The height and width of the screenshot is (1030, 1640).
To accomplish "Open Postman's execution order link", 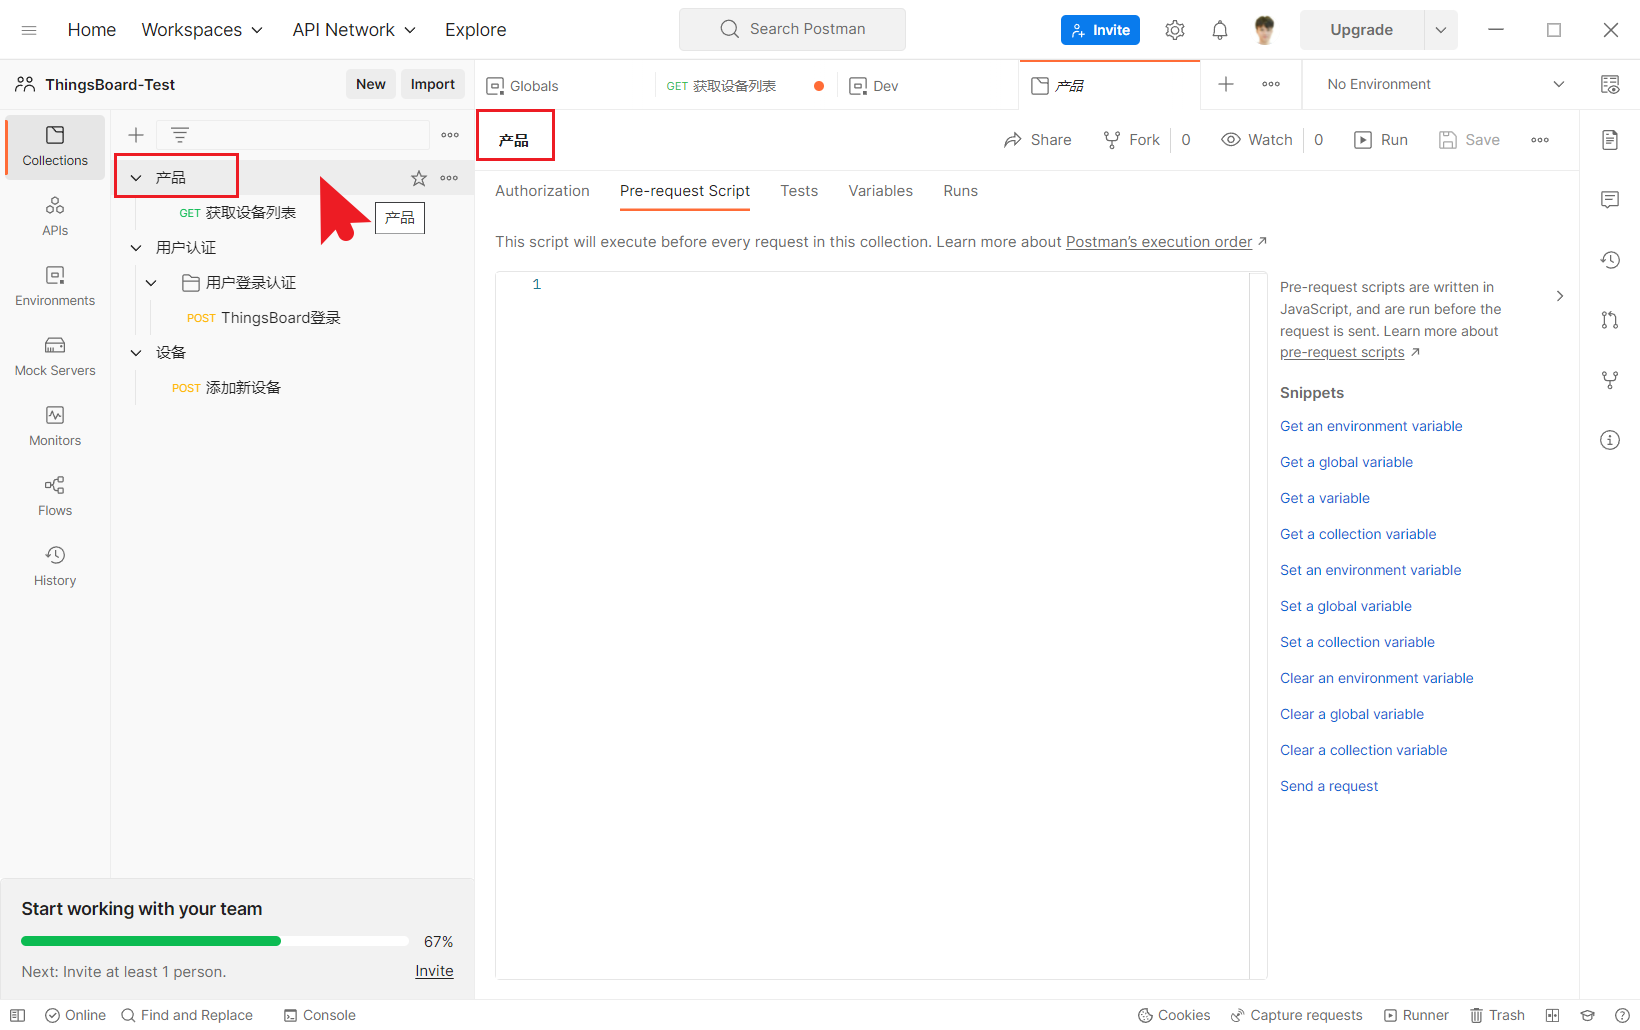I will (1159, 242).
